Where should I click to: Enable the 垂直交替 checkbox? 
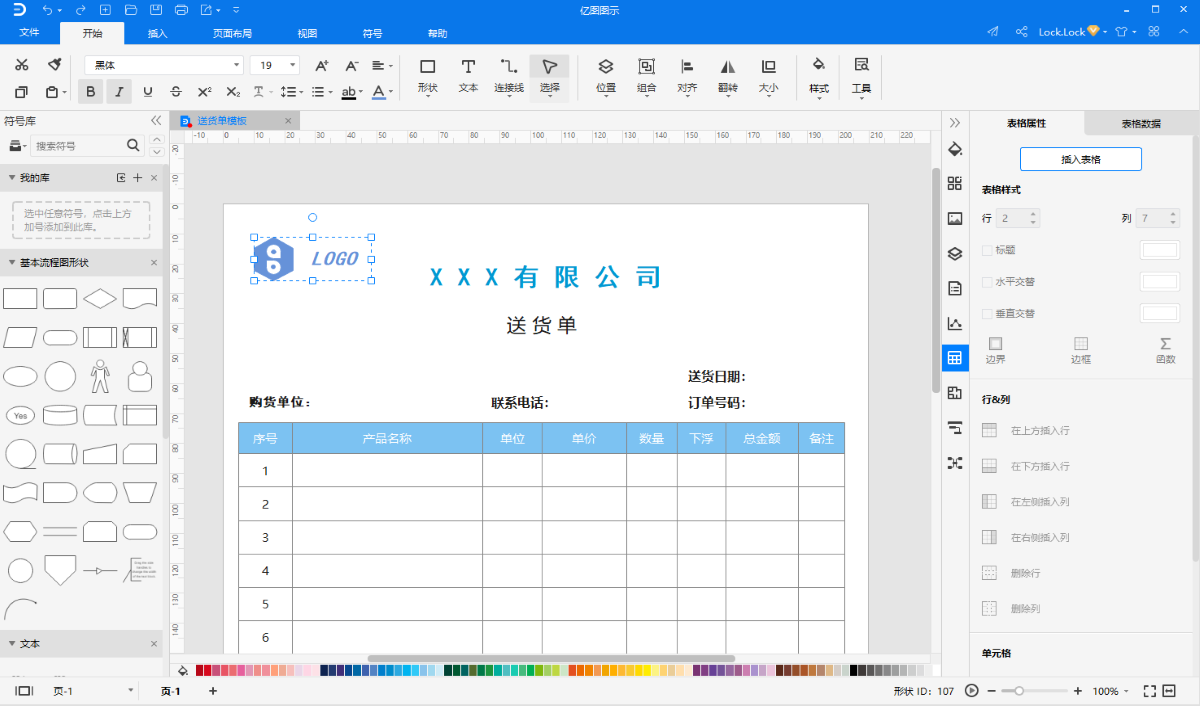point(988,314)
